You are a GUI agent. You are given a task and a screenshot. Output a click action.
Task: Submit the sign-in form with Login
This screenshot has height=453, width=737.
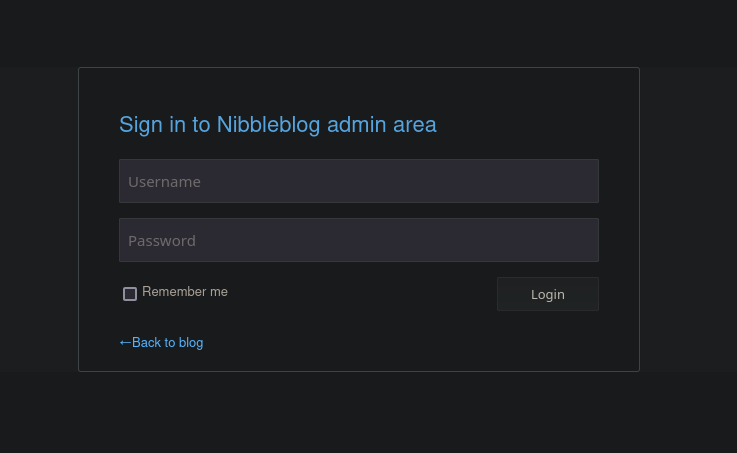(x=547, y=294)
